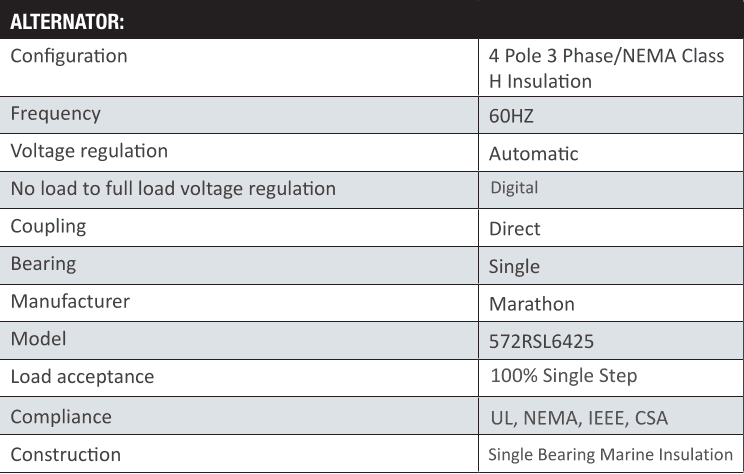
Task: Click the Single bearing value
Action: (514, 267)
